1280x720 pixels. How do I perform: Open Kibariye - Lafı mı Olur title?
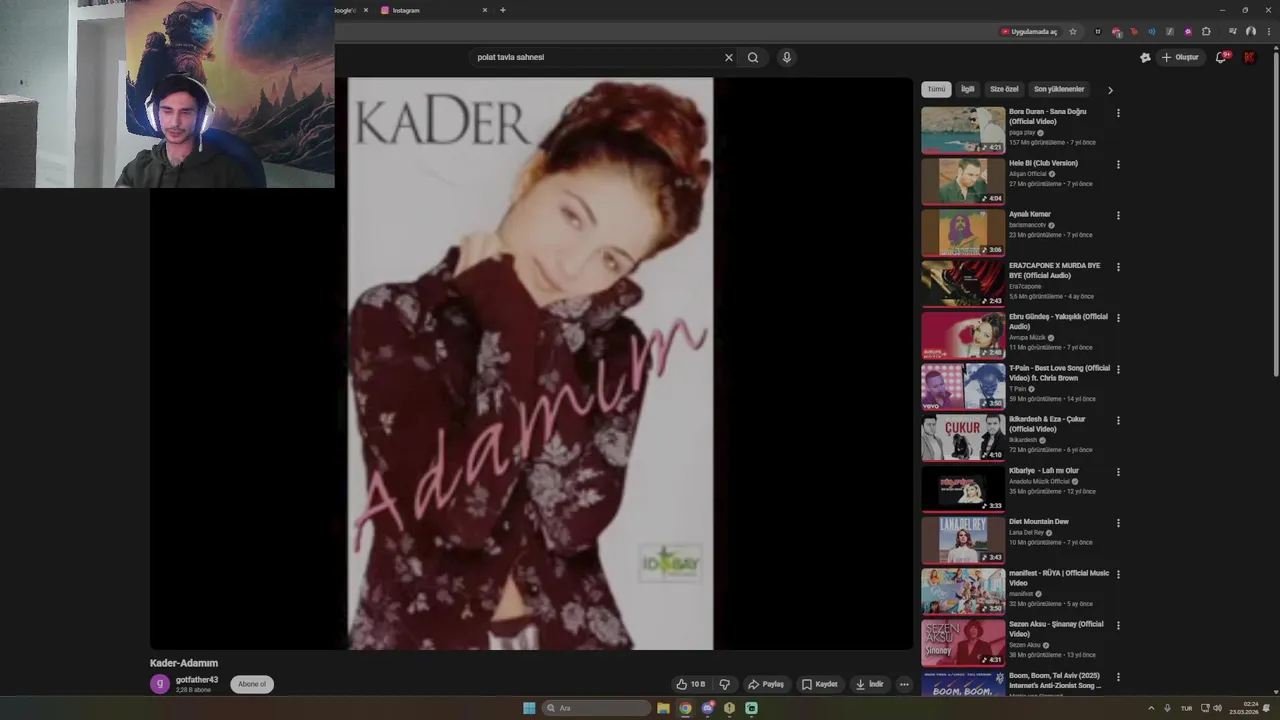[x=1044, y=471]
